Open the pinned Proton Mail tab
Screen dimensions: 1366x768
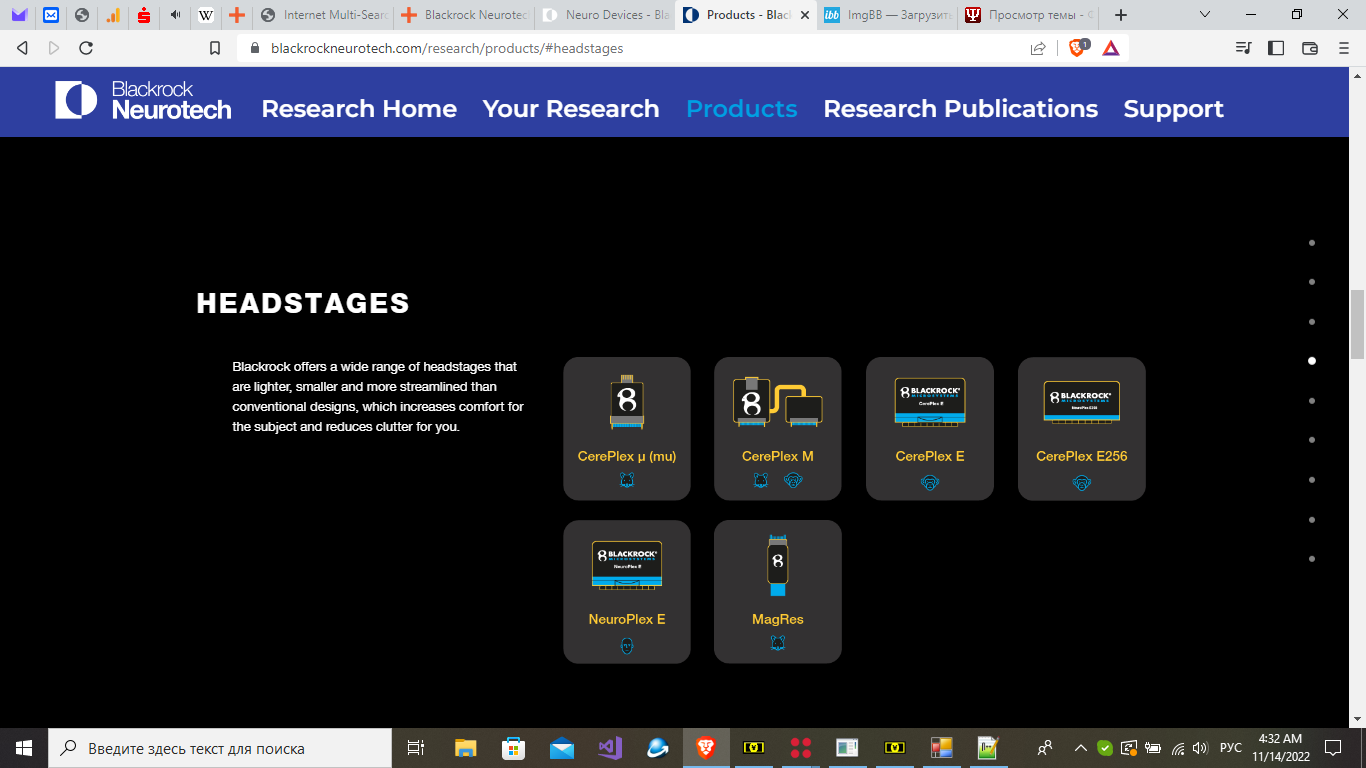[x=19, y=15]
